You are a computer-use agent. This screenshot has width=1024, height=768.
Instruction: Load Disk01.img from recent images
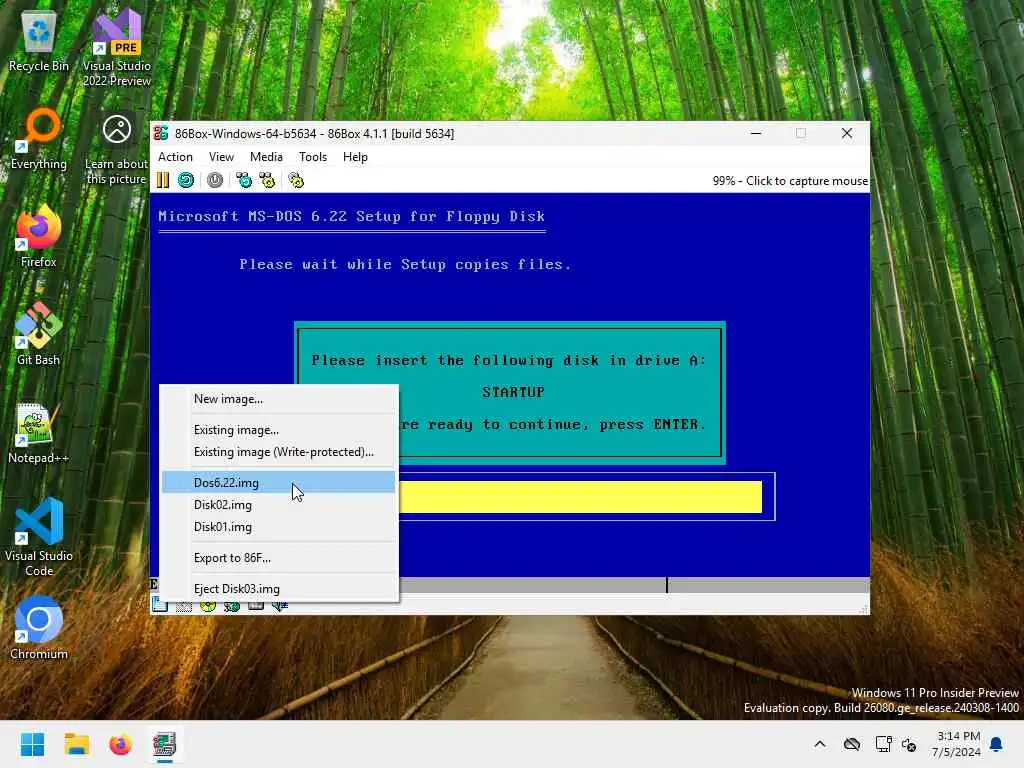[279, 527]
